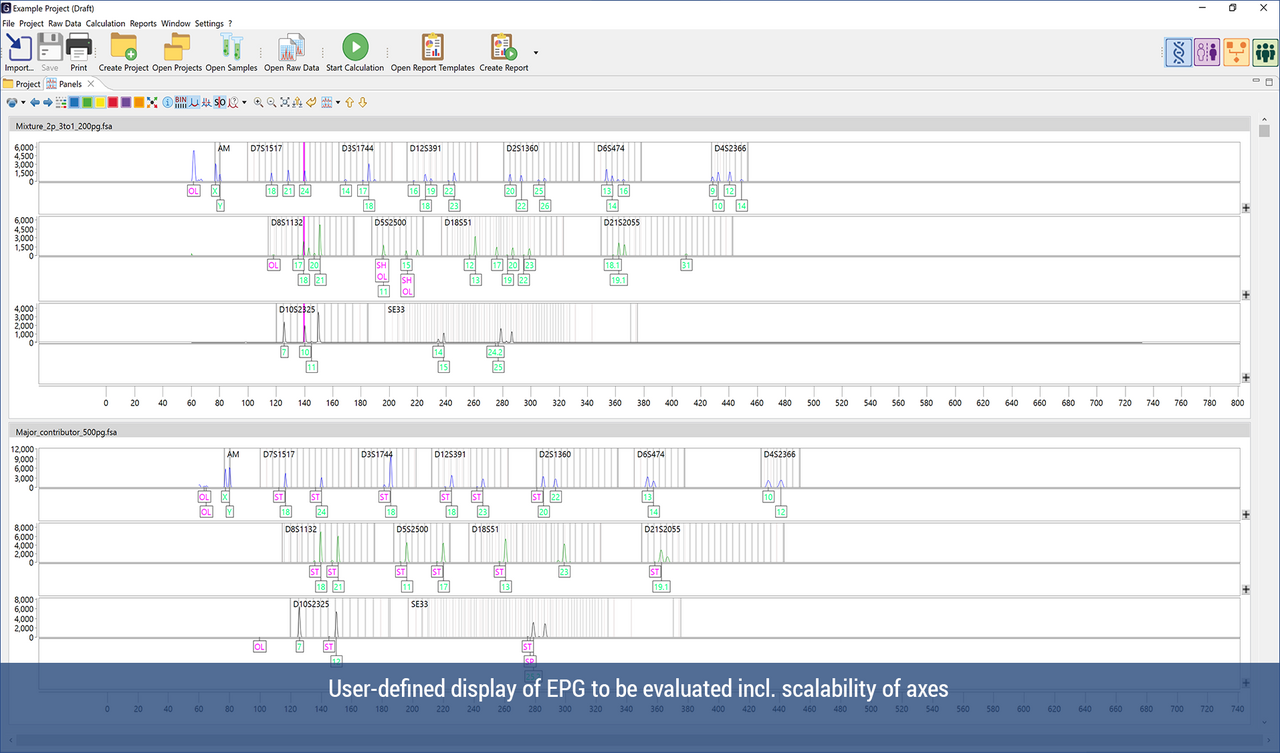Expand the plus on D10S2325 row of Mixture sample
Screen dimensions: 1280x753
click(1246, 377)
